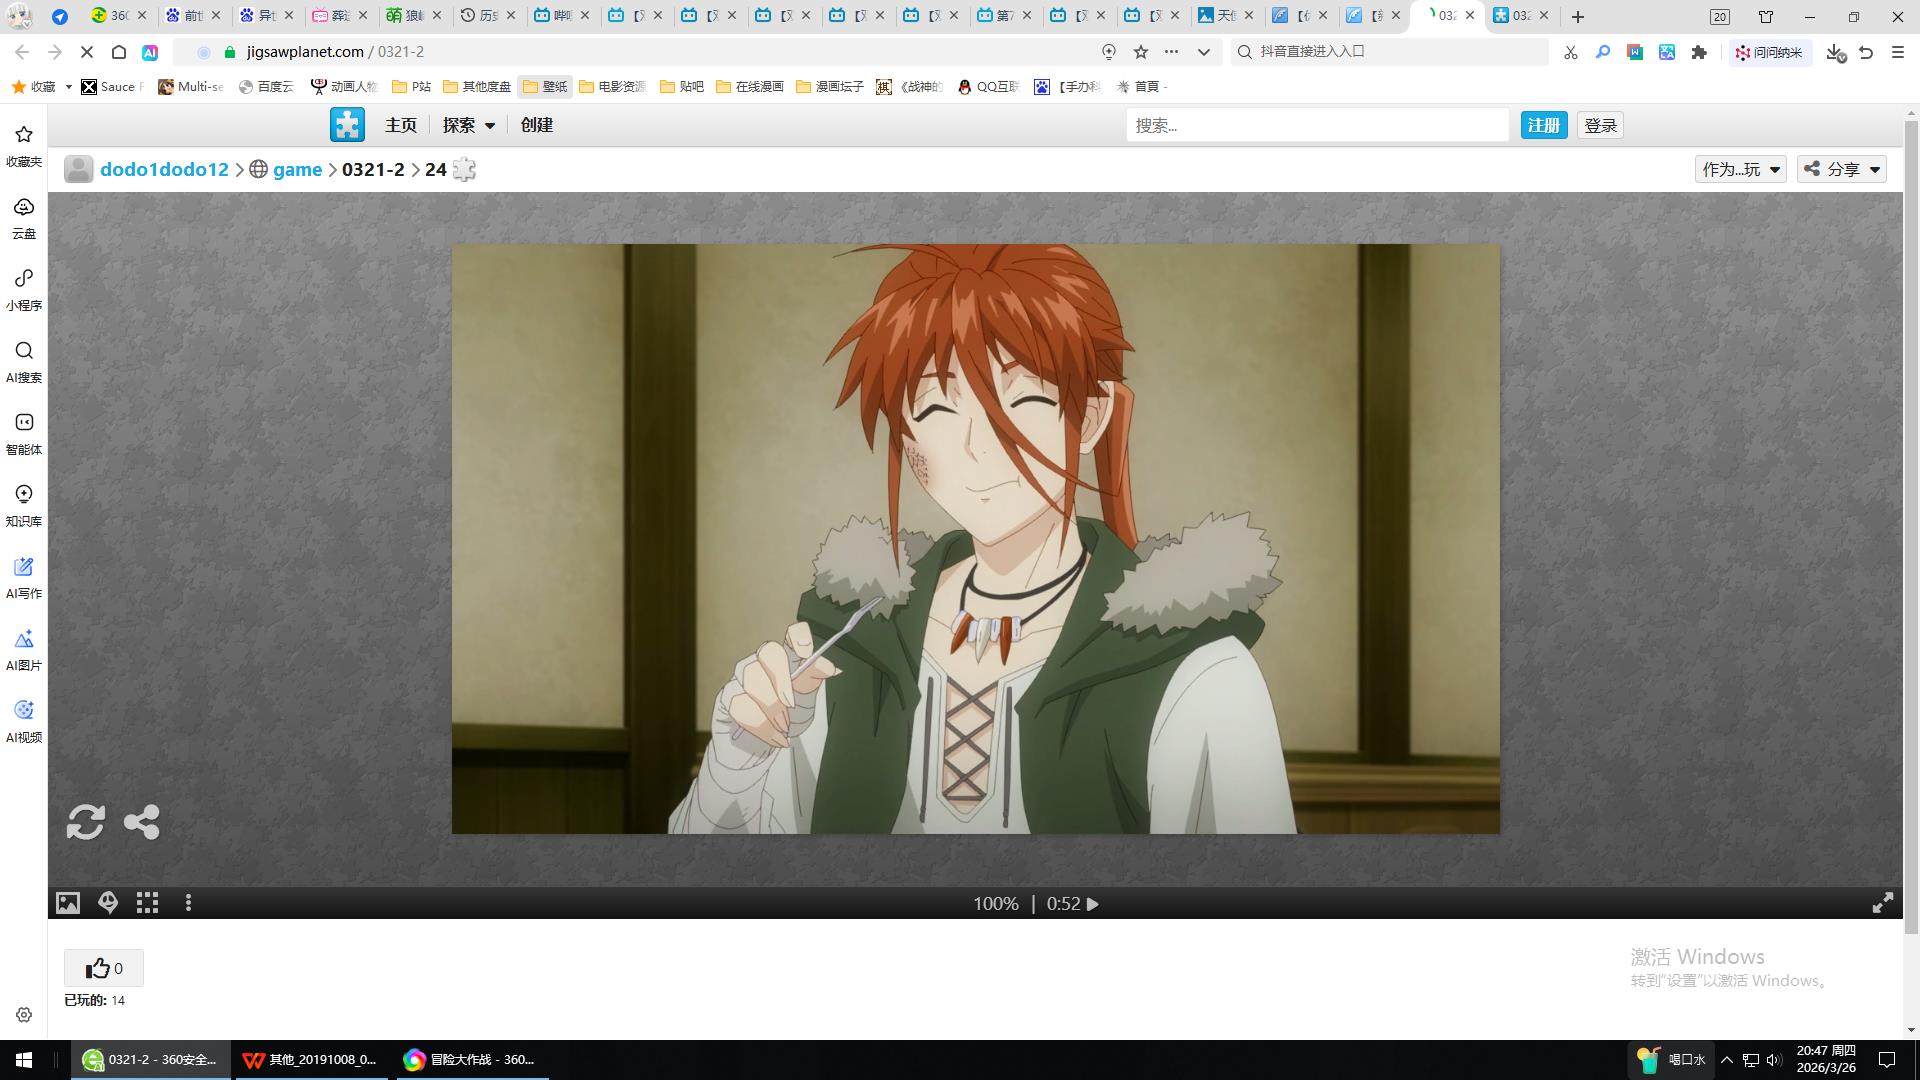Image resolution: width=1920 pixels, height=1080 pixels.
Task: Click the Jigsaw Planet puzzle logo
Action: (347, 125)
